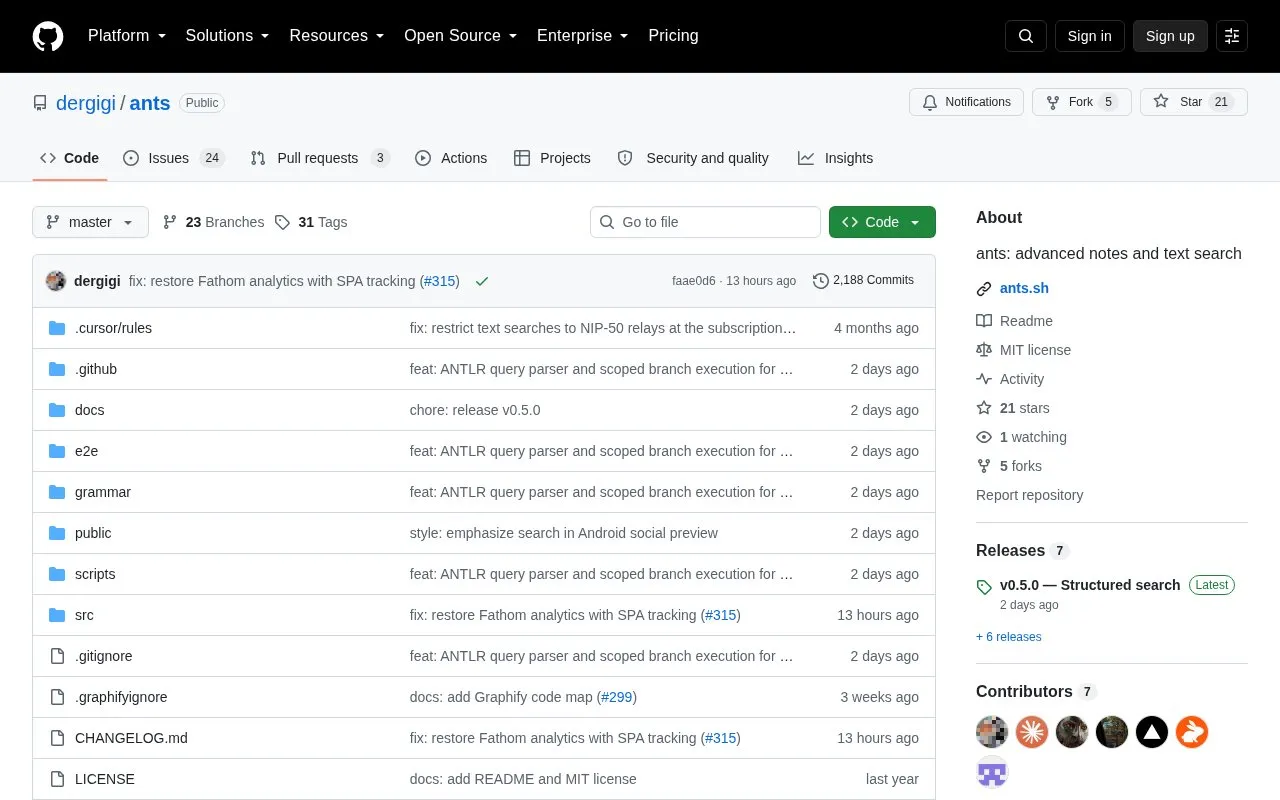Screen dimensions: 1280x800
Task: Open the green Code dropdown
Action: 882,222
